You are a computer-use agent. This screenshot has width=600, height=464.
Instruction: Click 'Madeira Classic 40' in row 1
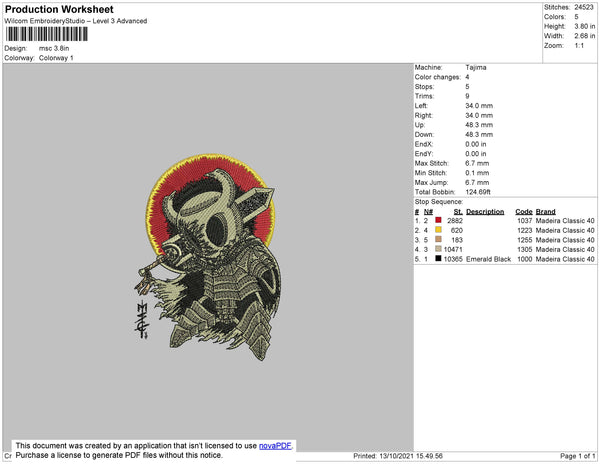[x=565, y=221]
